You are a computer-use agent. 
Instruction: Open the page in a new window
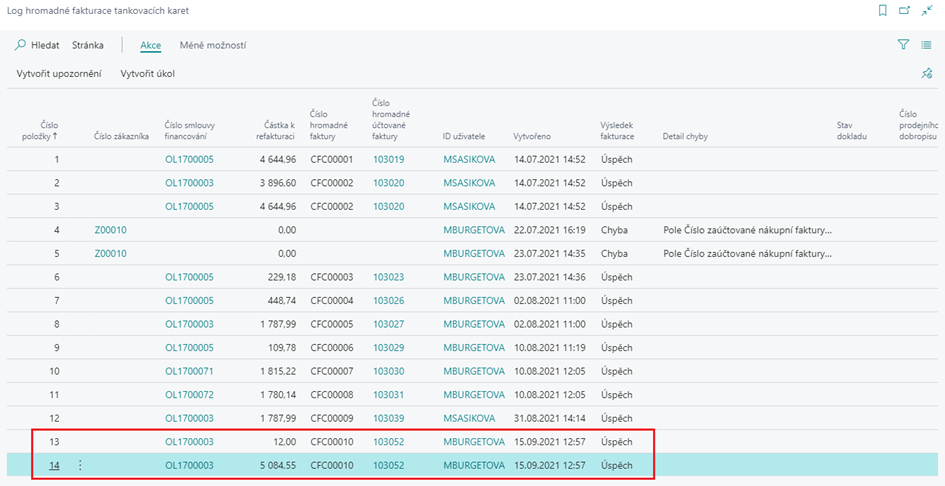click(905, 10)
